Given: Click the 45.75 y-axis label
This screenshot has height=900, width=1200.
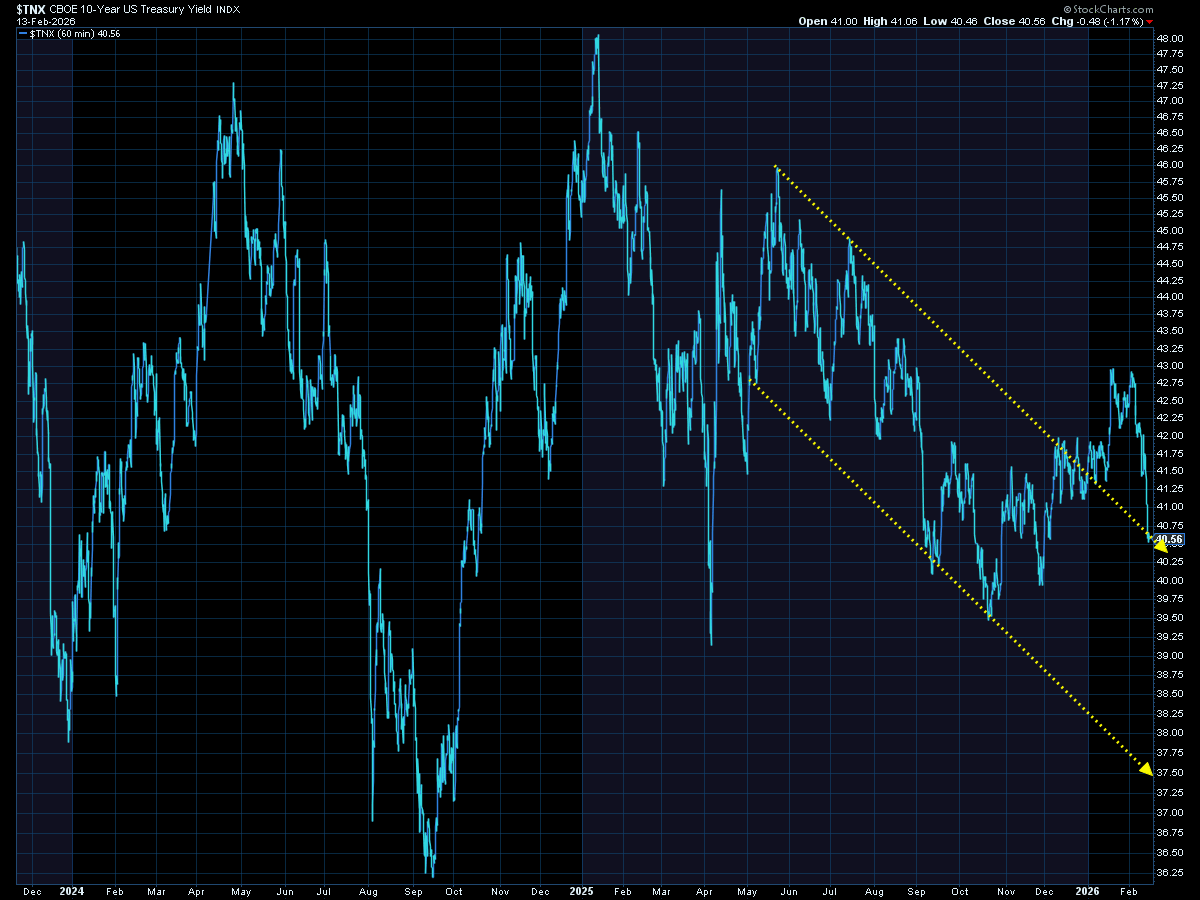Looking at the screenshot, I should click(x=1171, y=180).
